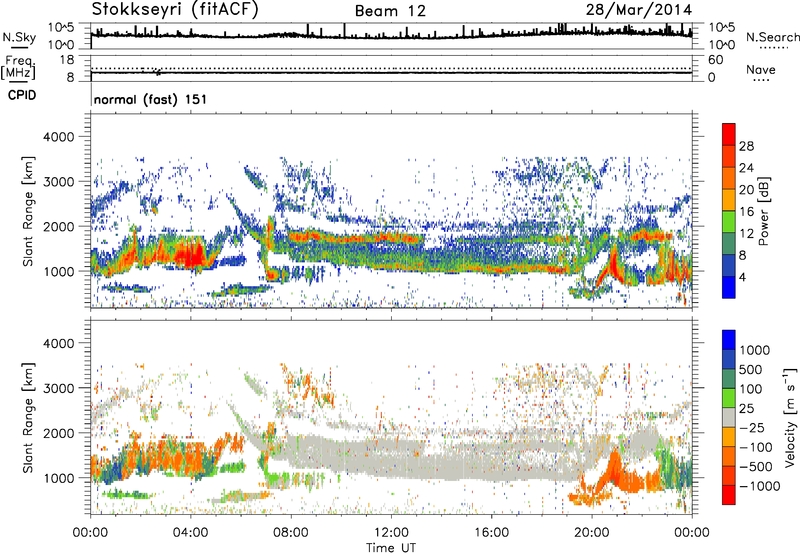800x554 pixels.
Task: Pick the gray segment of velocity colorbar
Action: (729, 418)
